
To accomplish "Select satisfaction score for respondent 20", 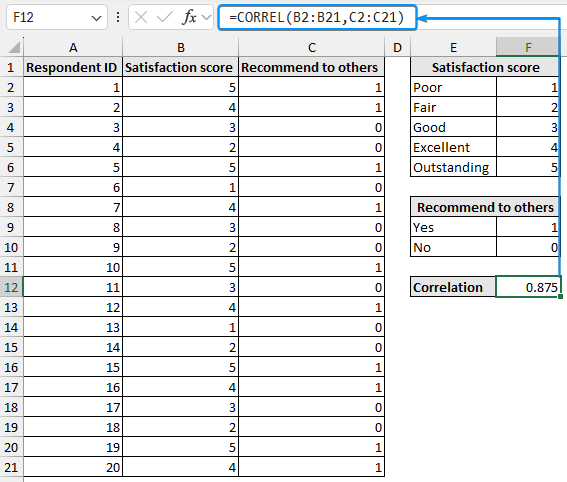I will (181, 468).
